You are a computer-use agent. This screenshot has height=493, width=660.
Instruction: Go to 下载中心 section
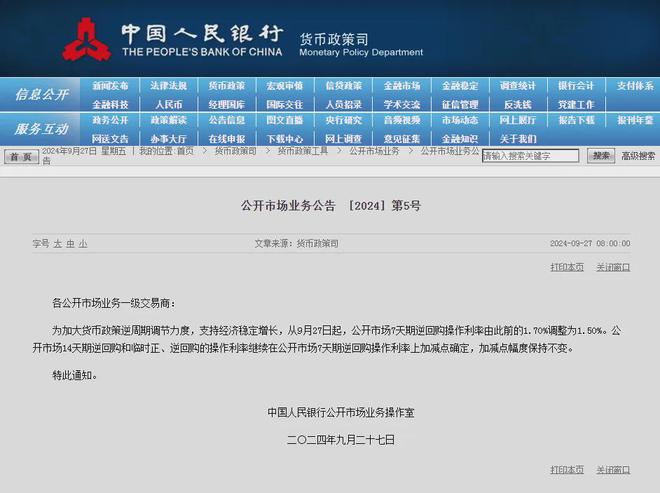(x=285, y=139)
